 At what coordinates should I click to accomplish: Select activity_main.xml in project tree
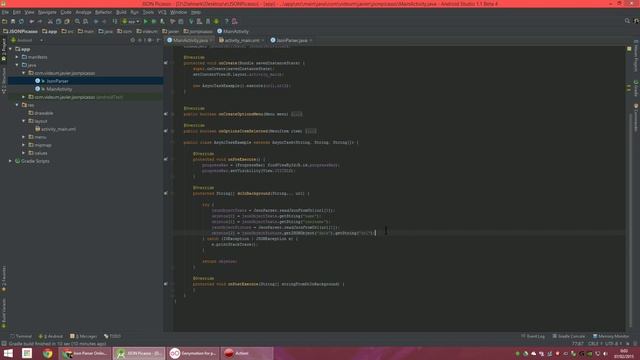click(x=58, y=129)
